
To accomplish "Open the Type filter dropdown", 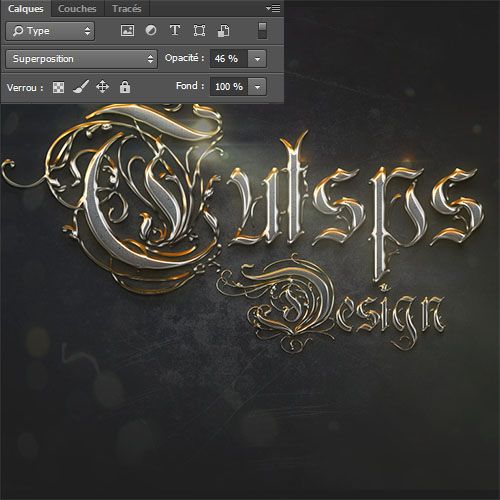I will click(x=50, y=31).
